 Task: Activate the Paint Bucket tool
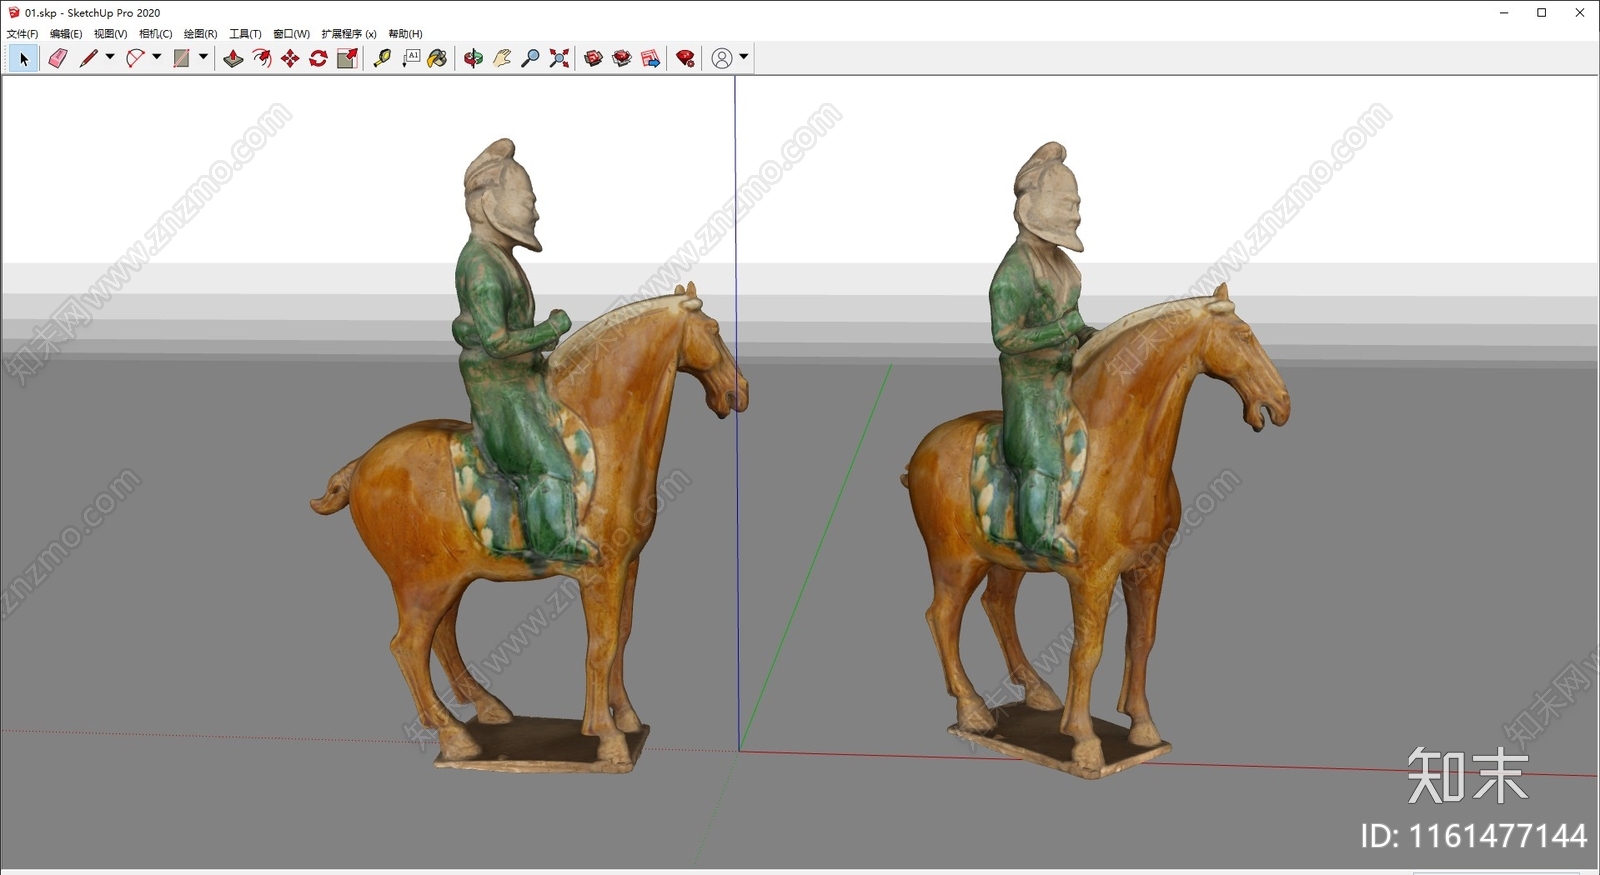pos(438,59)
